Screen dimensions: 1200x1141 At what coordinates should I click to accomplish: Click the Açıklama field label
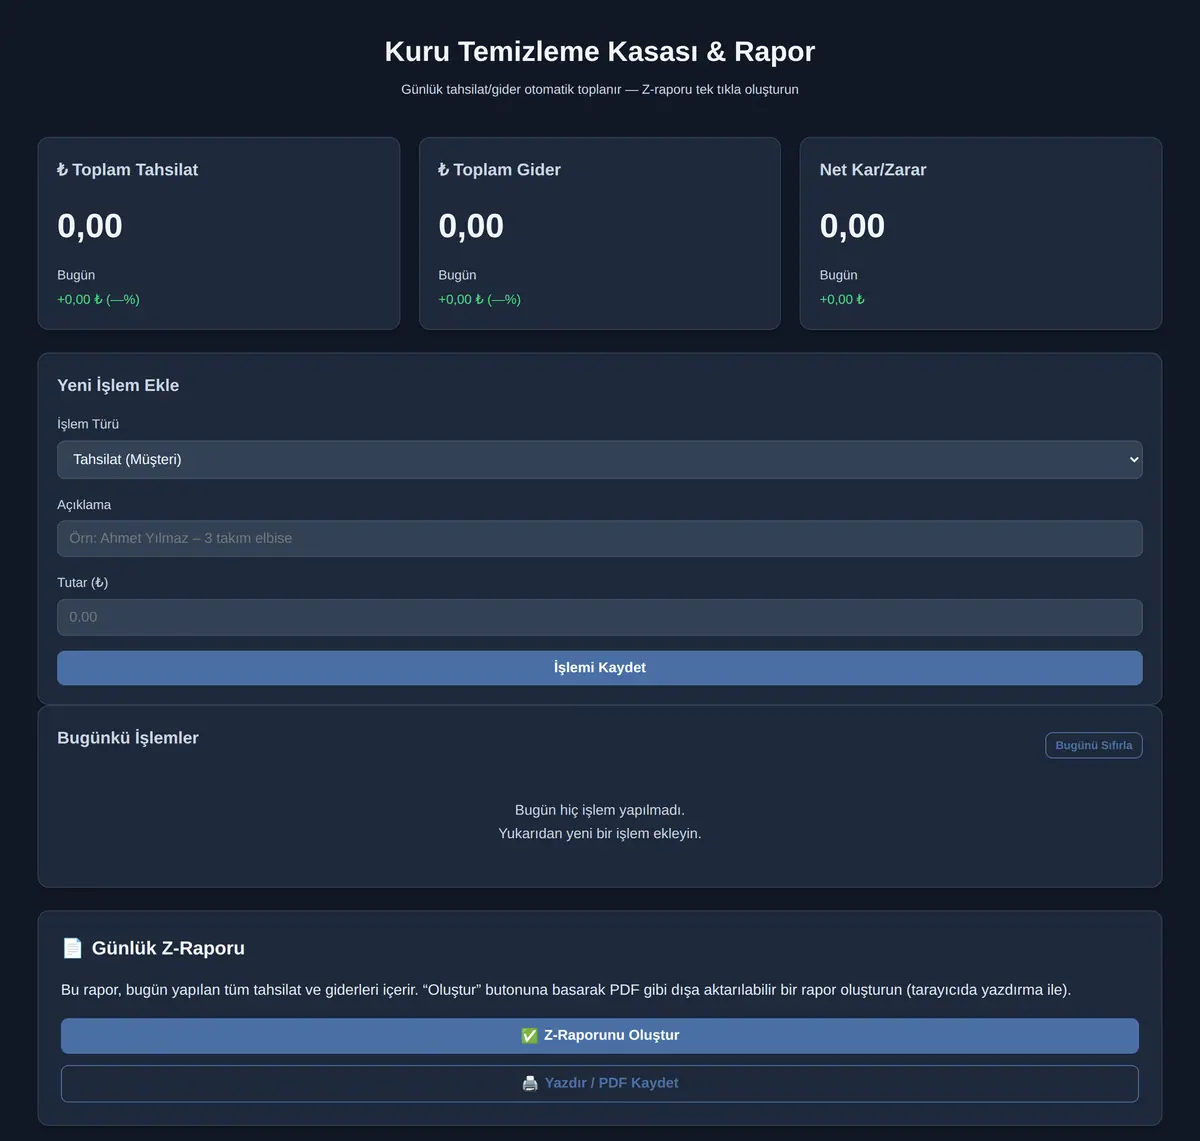(x=84, y=505)
